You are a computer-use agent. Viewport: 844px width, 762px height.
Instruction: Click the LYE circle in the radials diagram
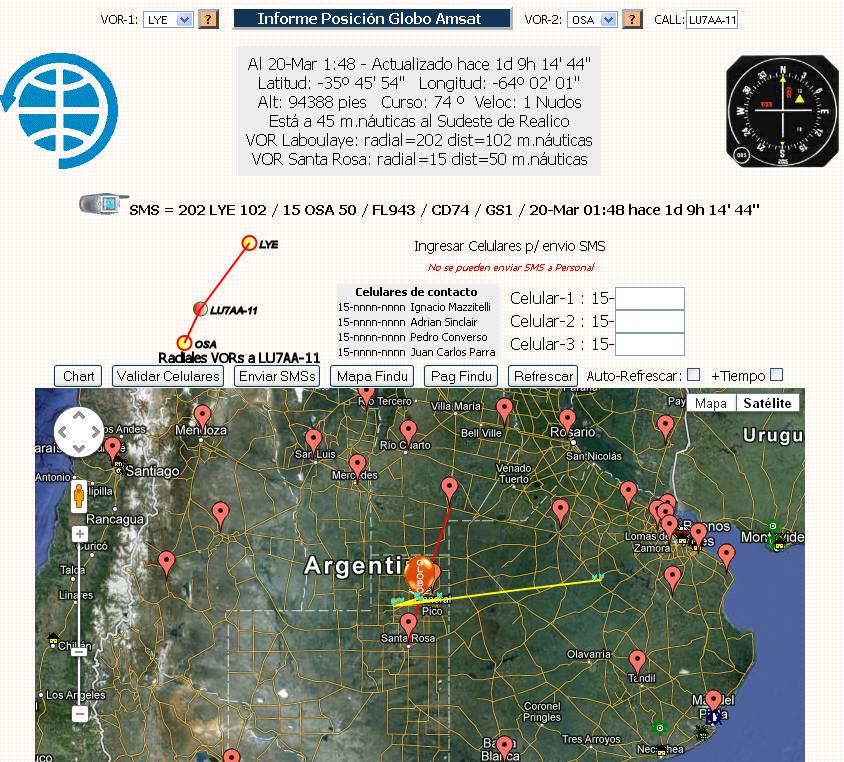[x=249, y=243]
